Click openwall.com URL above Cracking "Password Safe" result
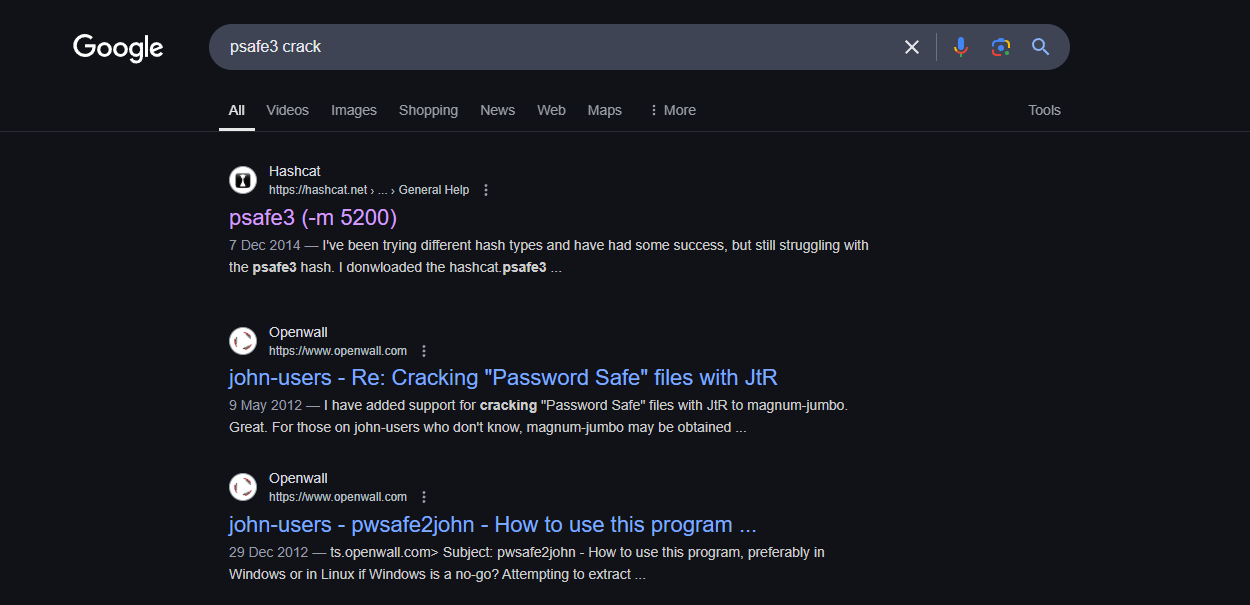The width and height of the screenshot is (1250, 605). [x=338, y=351]
